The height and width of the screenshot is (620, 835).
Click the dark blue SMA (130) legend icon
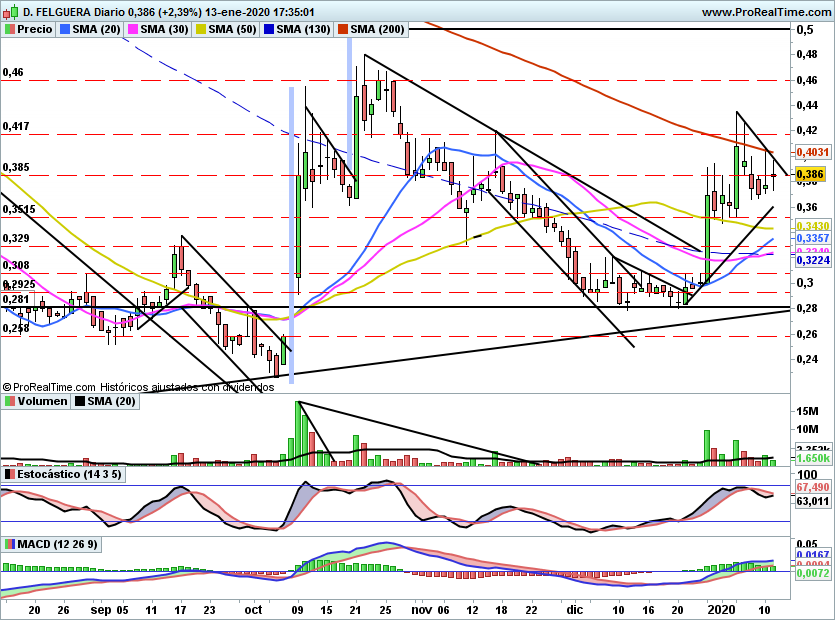coord(267,30)
